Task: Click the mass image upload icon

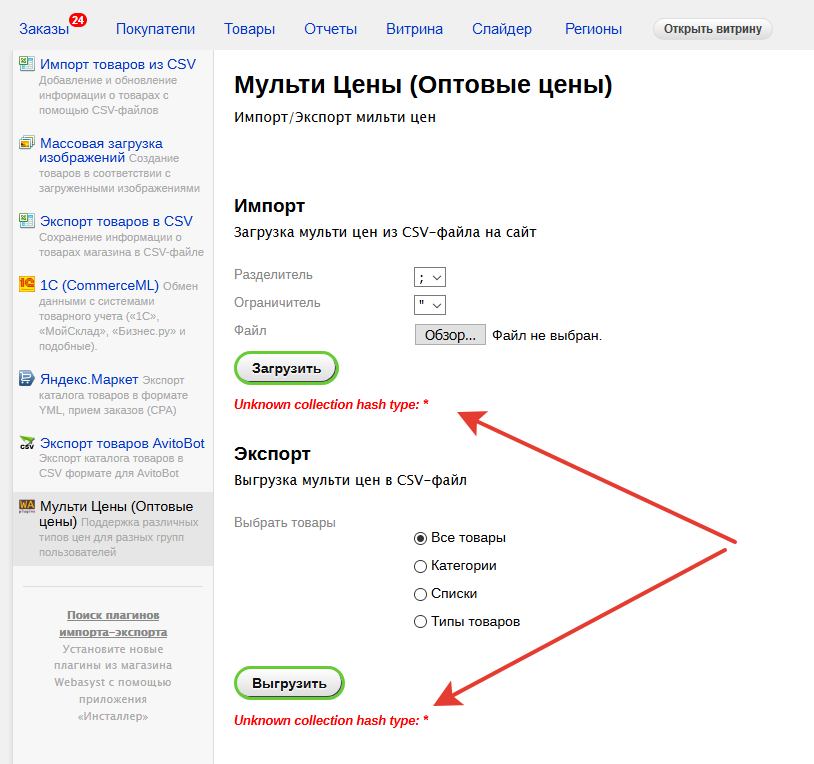Action: tap(27, 143)
